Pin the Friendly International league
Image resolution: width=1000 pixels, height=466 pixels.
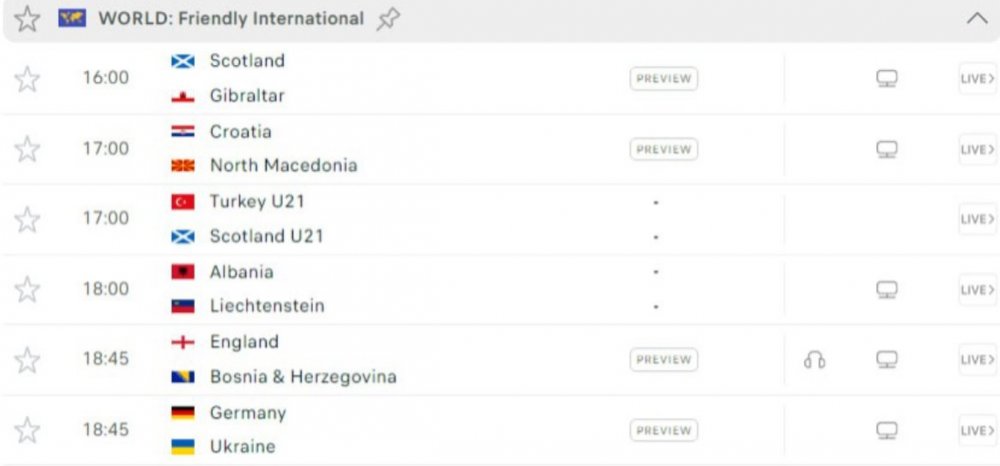click(x=387, y=19)
